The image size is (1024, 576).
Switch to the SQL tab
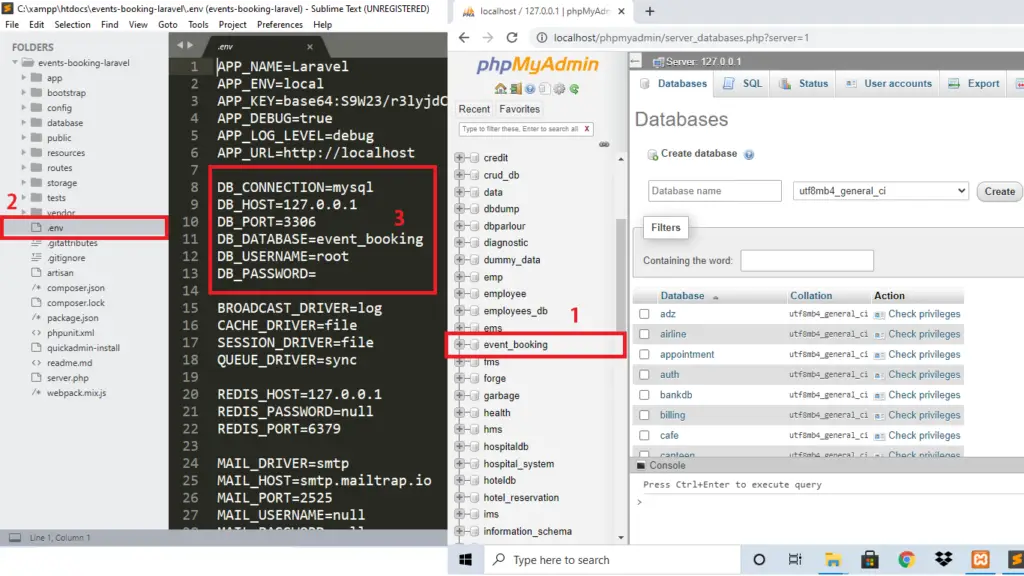[x=743, y=84]
